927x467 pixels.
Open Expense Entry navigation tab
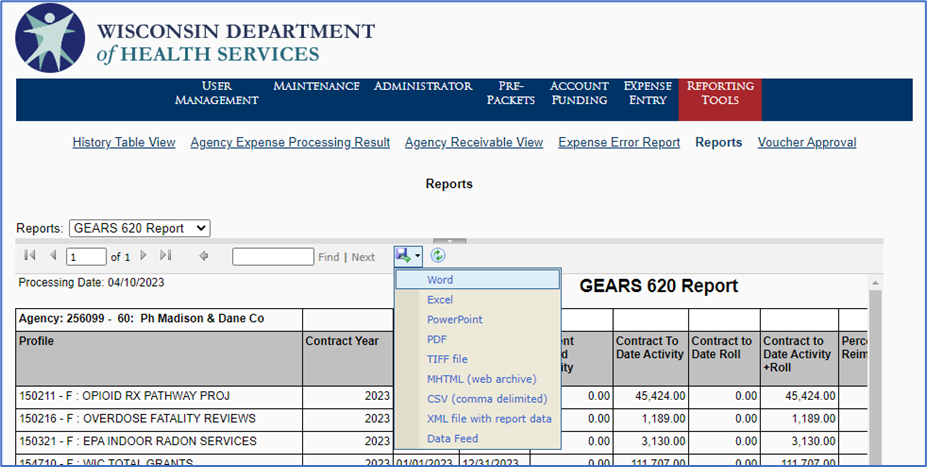tap(648, 93)
